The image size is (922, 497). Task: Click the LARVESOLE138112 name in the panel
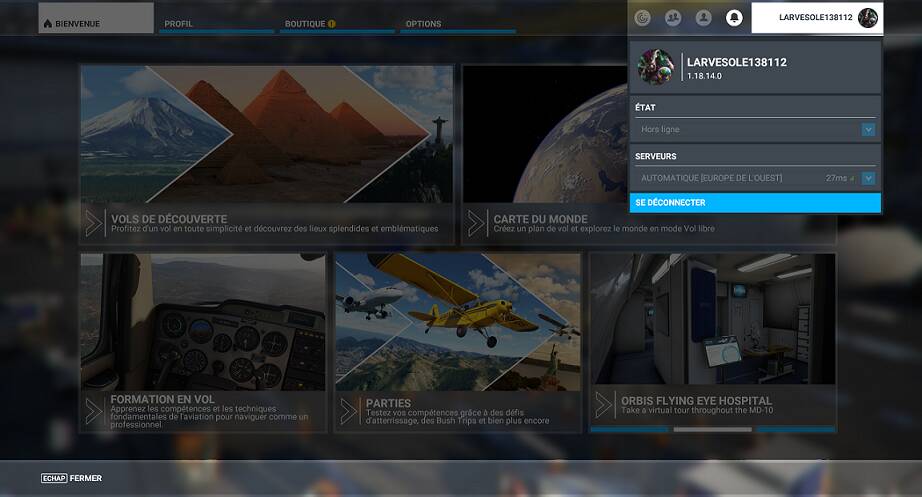click(737, 62)
